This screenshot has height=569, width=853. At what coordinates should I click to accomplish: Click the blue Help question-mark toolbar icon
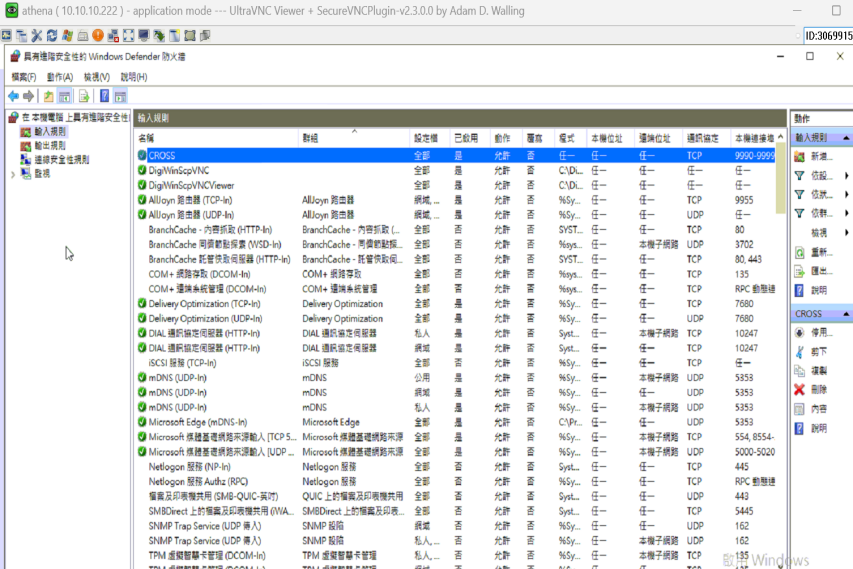(104, 96)
